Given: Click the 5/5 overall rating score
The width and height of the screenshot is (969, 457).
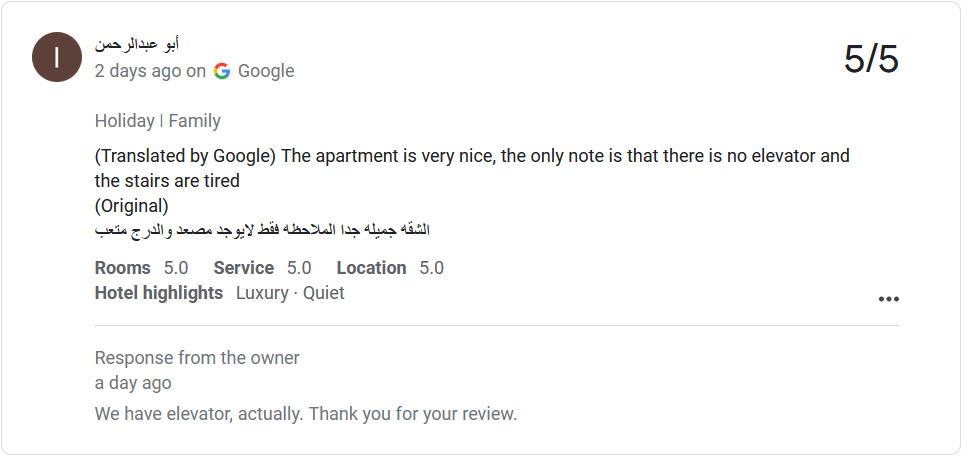Looking at the screenshot, I should (x=871, y=60).
